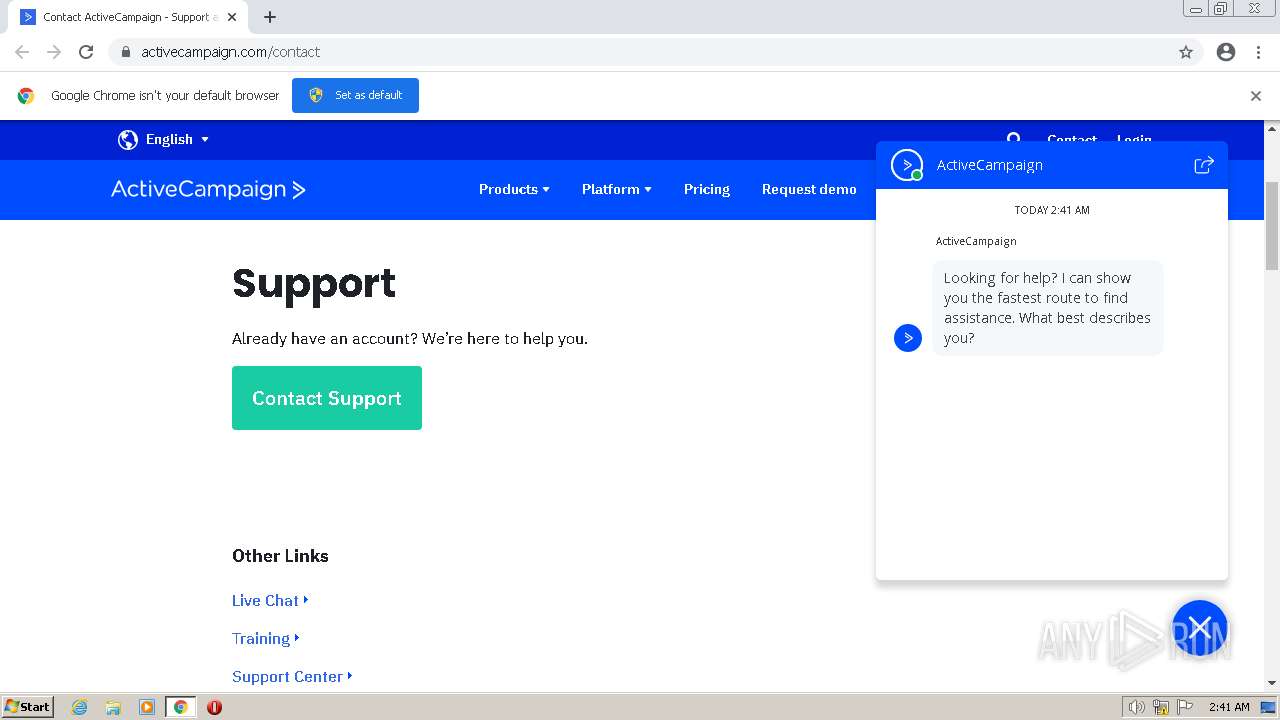Image resolution: width=1280 pixels, height=720 pixels.
Task: Open the Live Chat link
Action: (x=270, y=600)
